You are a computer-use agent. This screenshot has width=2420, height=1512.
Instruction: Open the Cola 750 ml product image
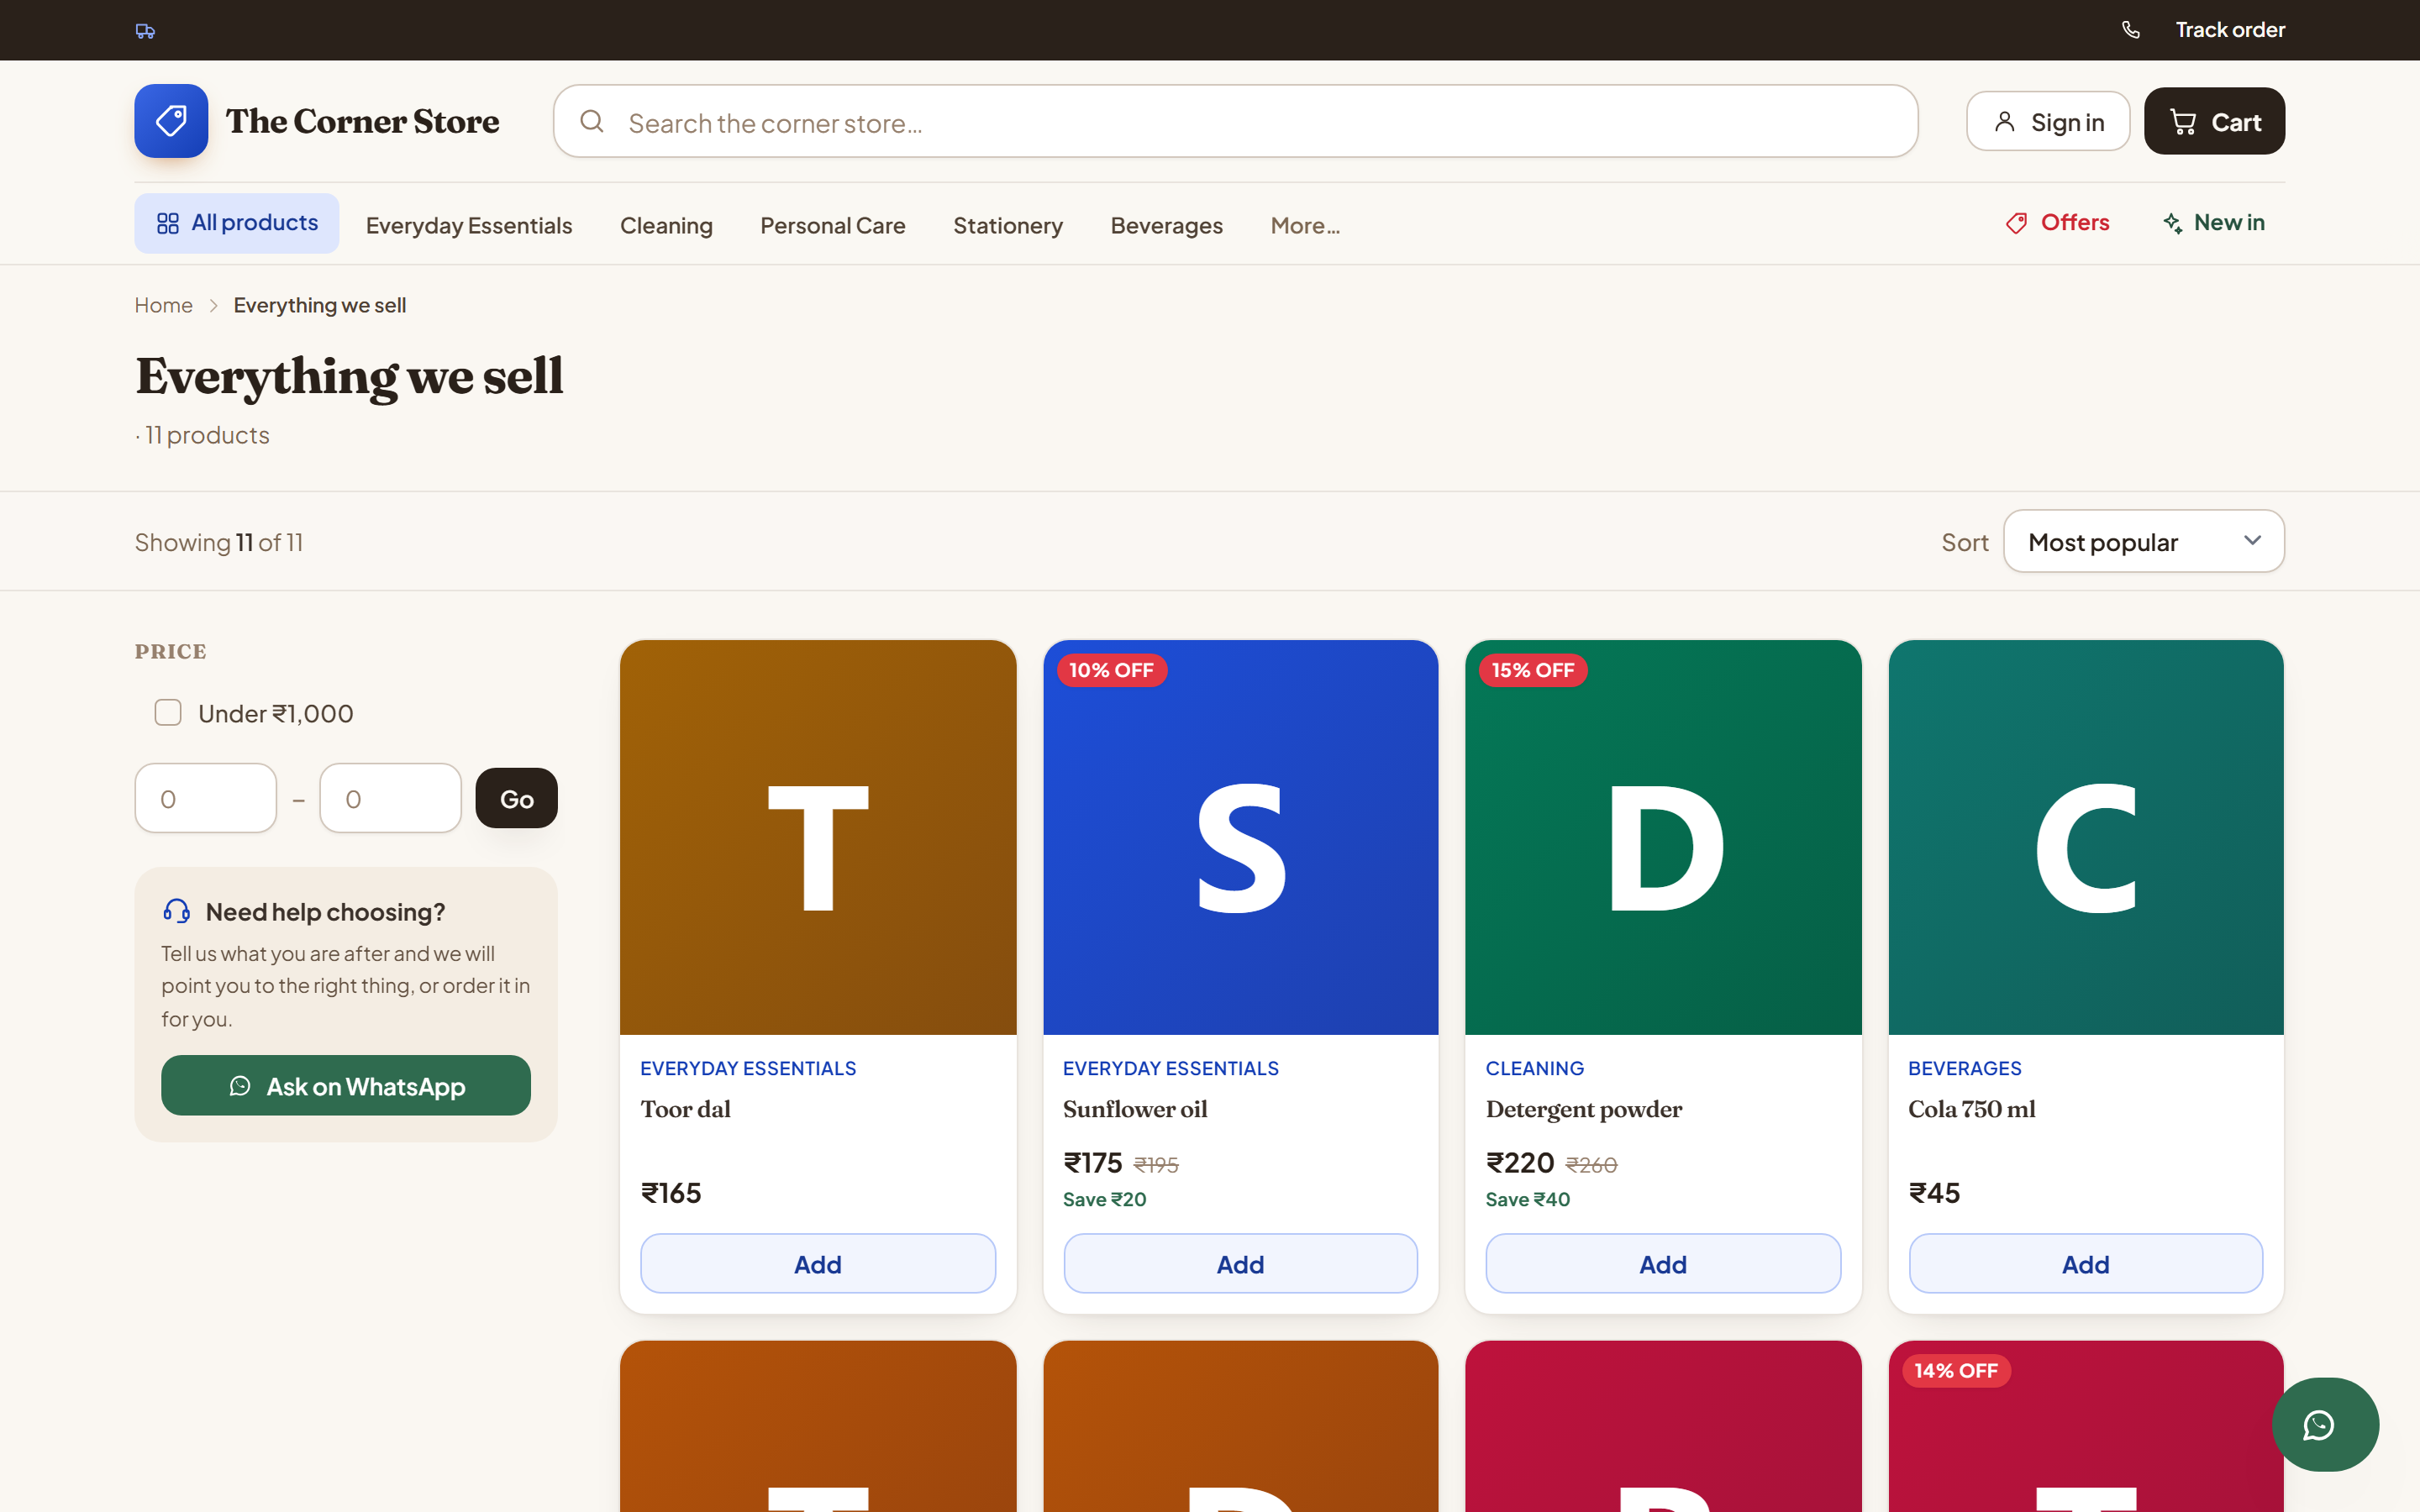(x=2086, y=838)
